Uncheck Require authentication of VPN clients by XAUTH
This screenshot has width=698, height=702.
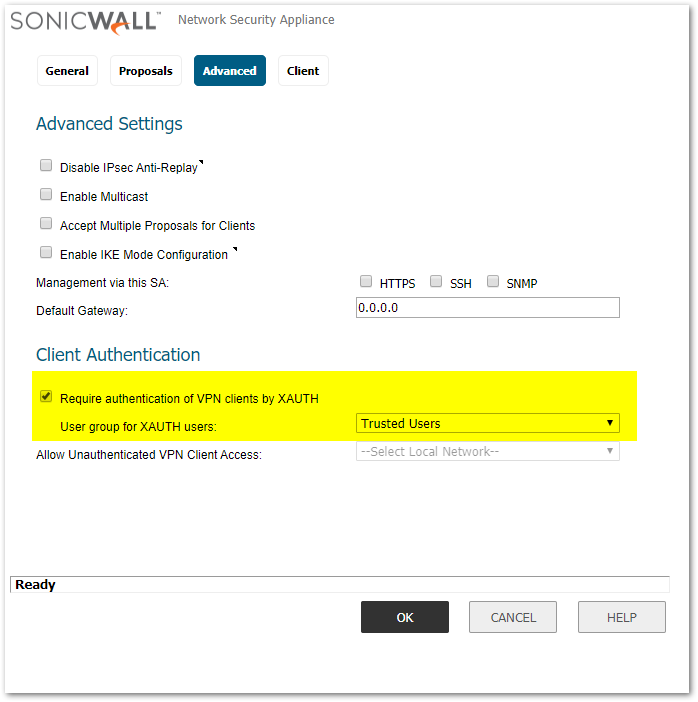coord(46,397)
